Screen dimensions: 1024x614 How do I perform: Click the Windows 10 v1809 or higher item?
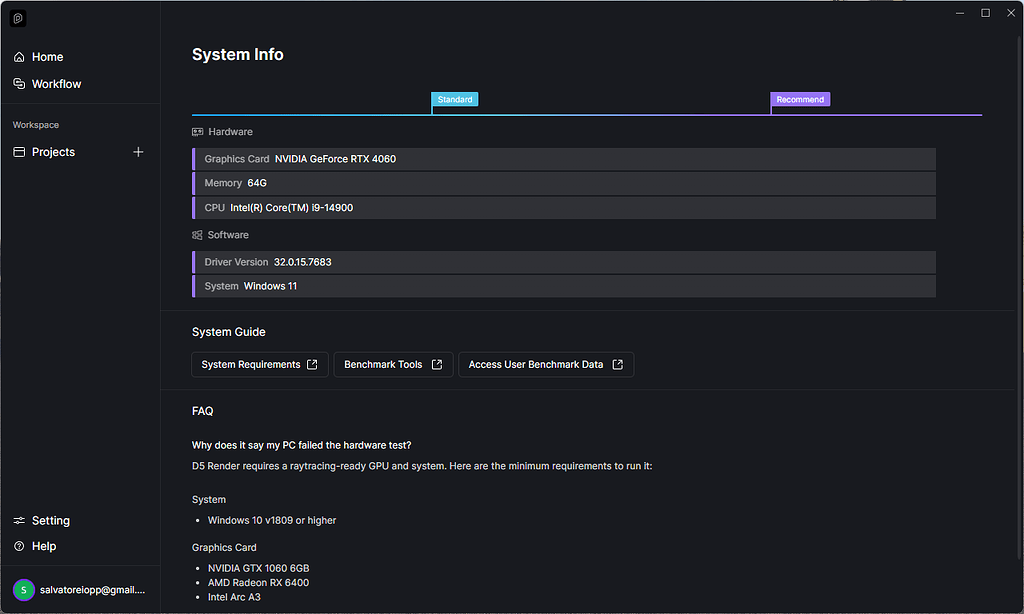click(272, 521)
